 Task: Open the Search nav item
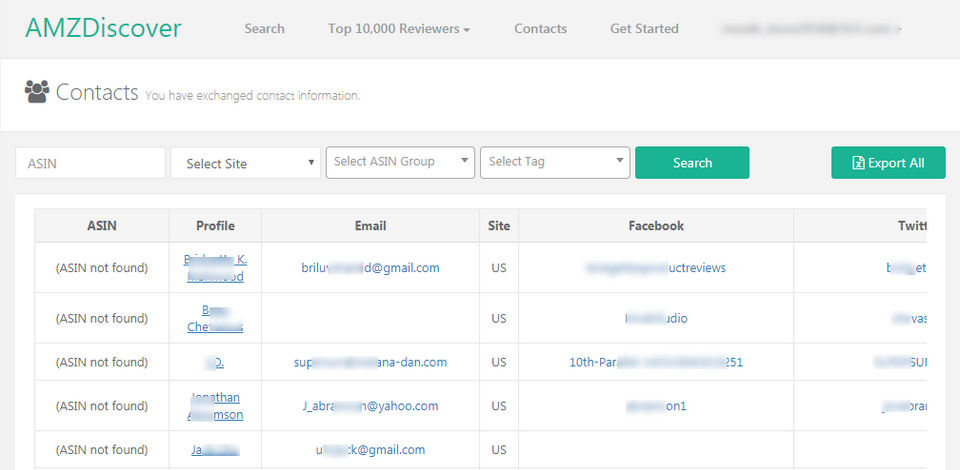[x=264, y=29]
